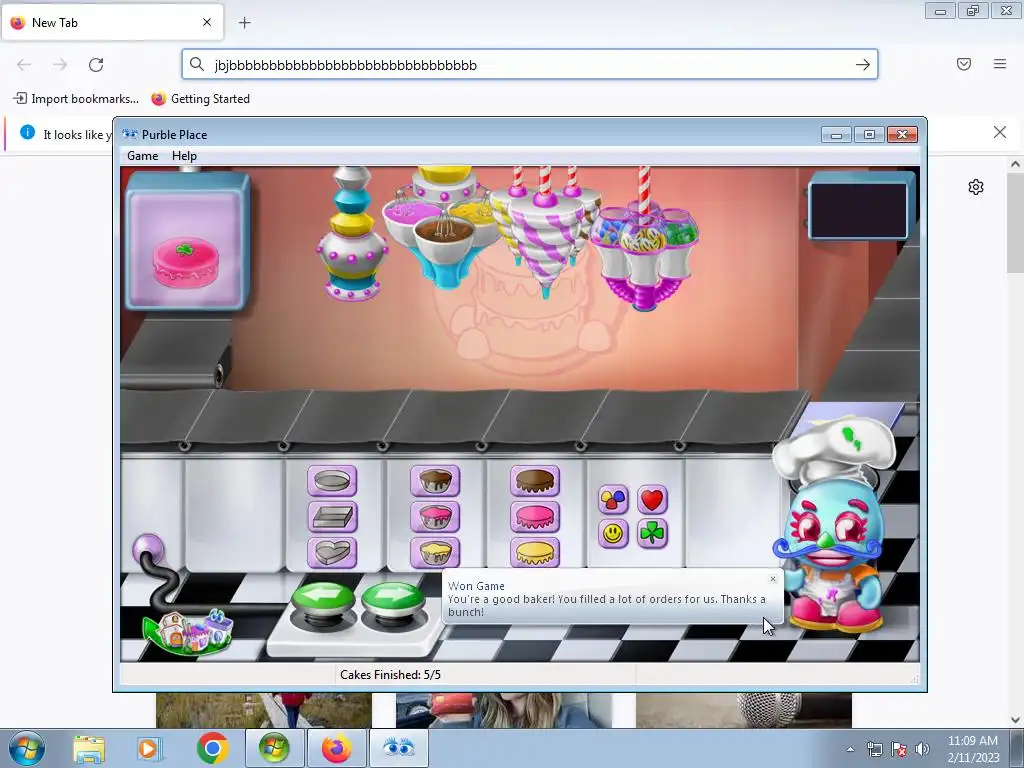Open the Game menu

pos(142,156)
